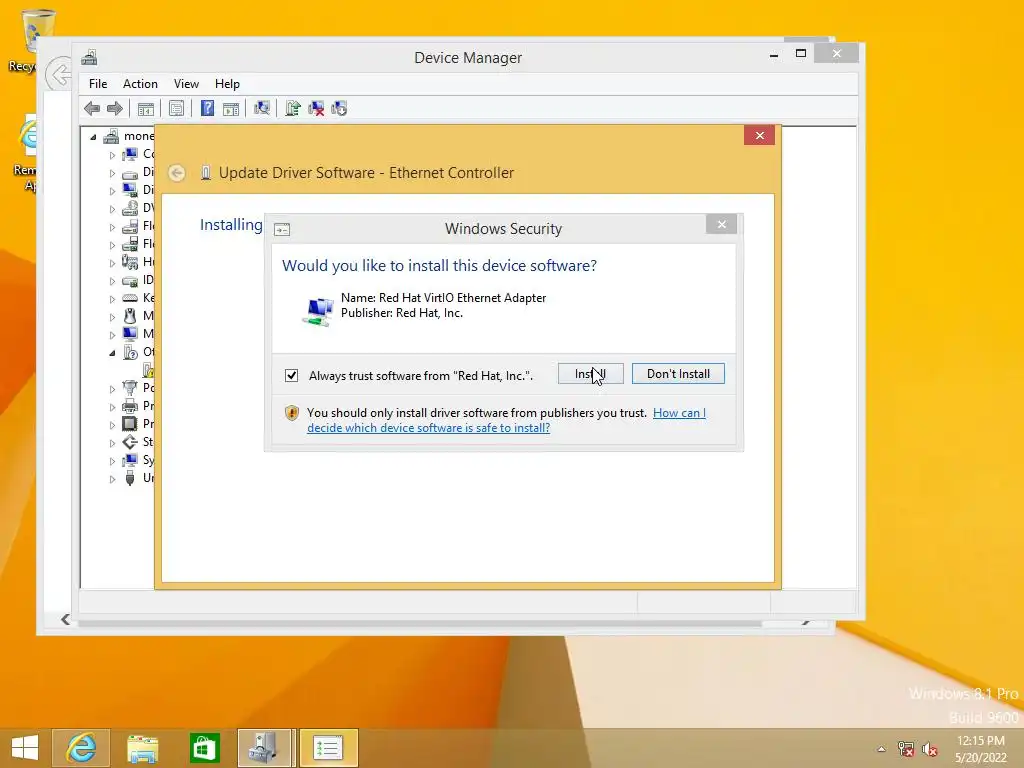Select the System devices icon
This screenshot has height=768, width=1024.
click(x=130, y=460)
